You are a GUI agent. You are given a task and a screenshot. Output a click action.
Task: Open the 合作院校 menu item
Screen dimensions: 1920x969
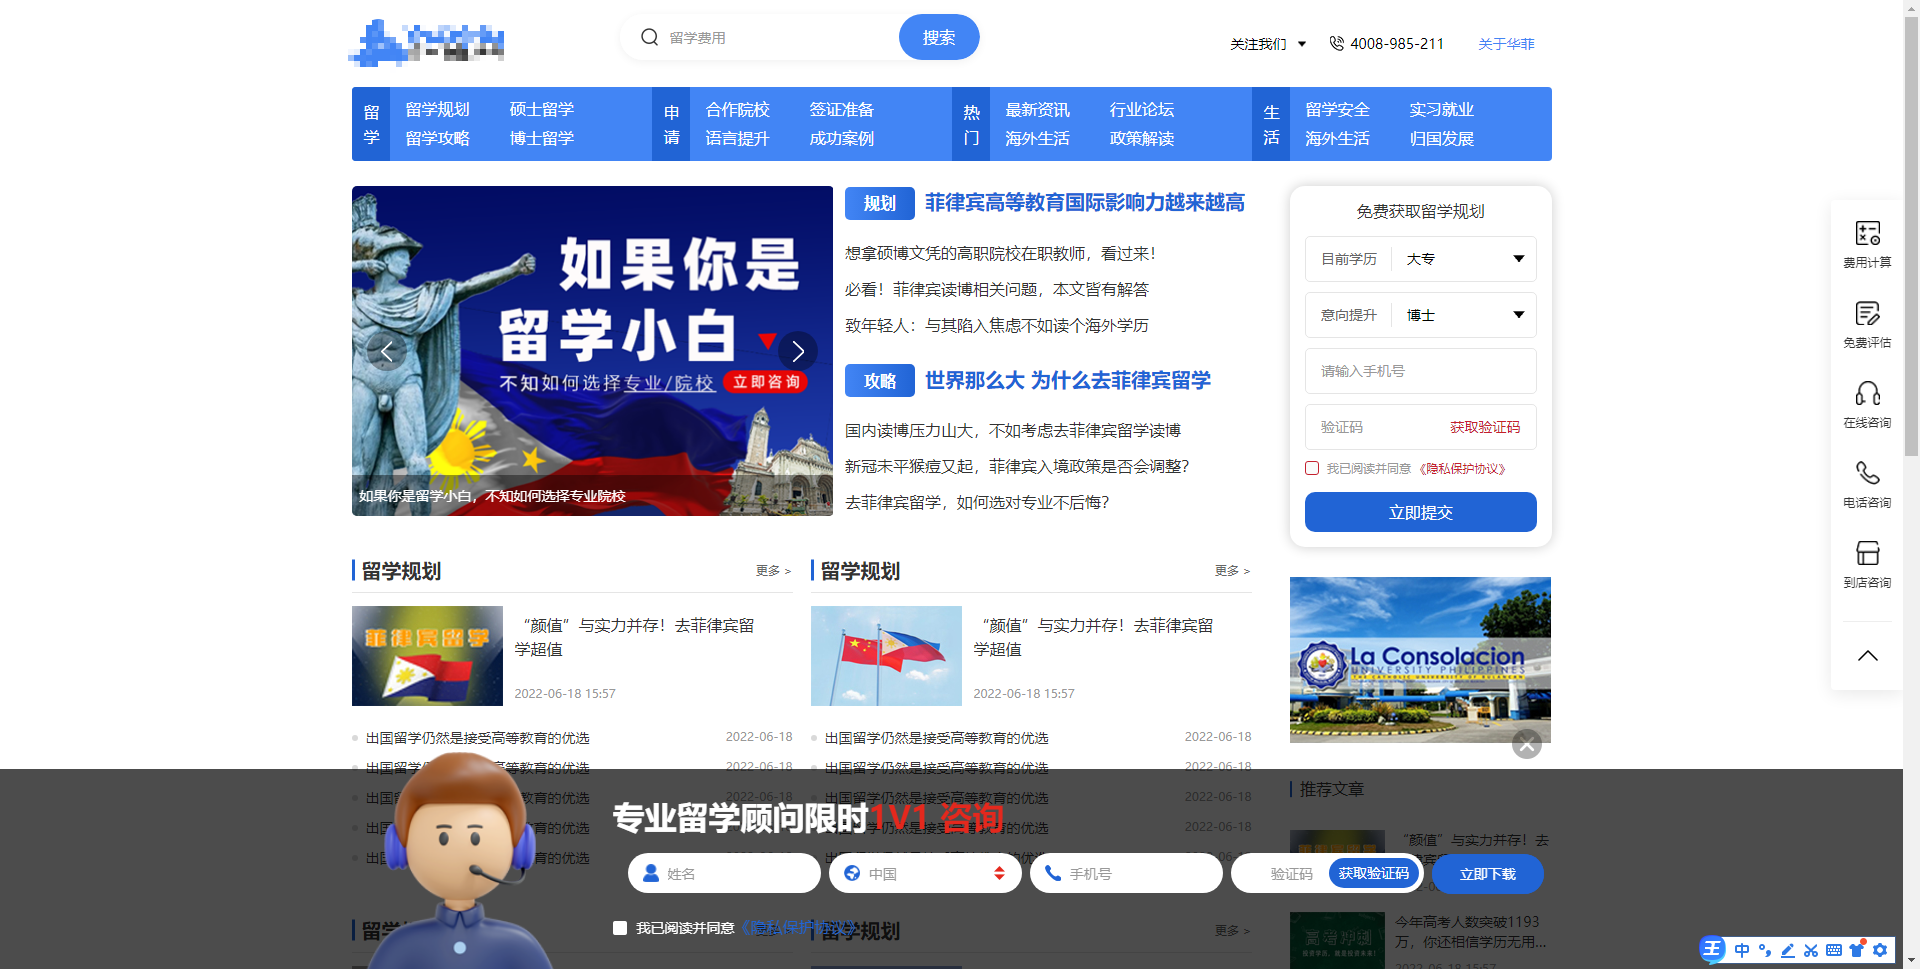pos(737,109)
